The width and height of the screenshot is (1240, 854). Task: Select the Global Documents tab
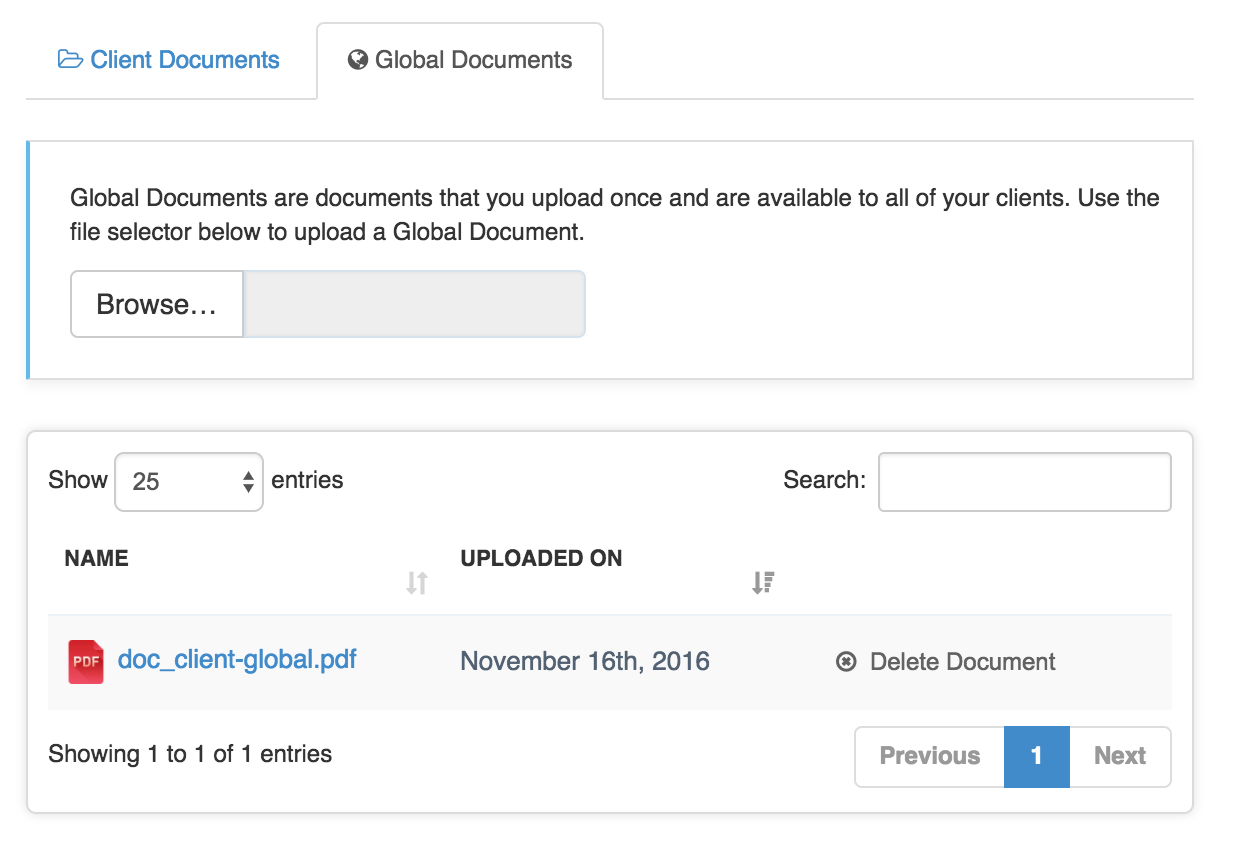tap(460, 60)
